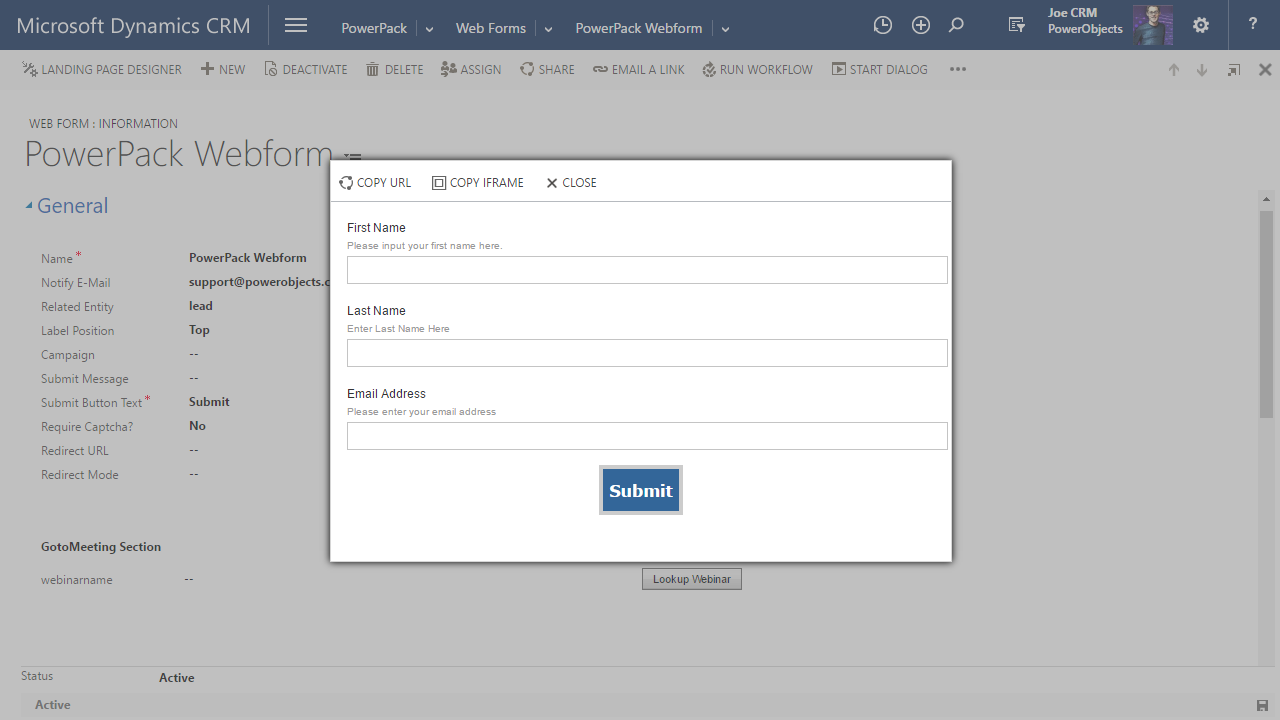
Task: Expand PowerPack Webform breadcrumb dropdown arrow
Action: point(725,29)
